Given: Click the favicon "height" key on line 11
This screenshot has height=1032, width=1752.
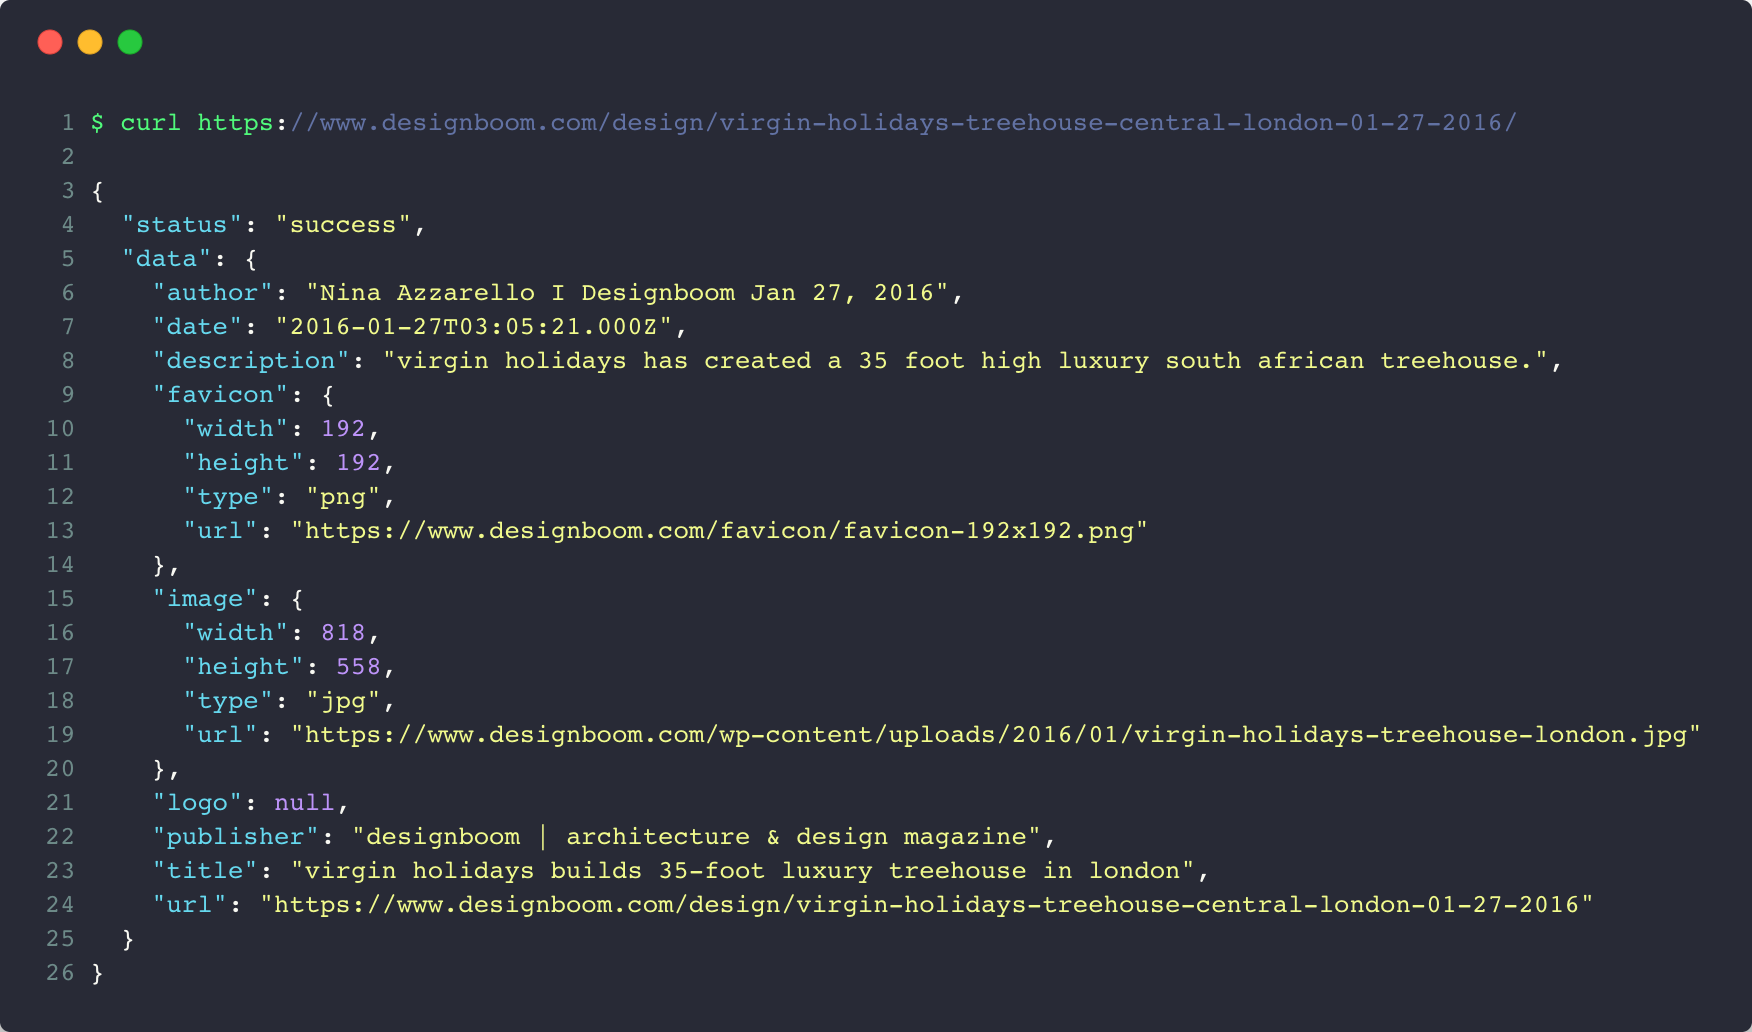Looking at the screenshot, I should coord(243,463).
